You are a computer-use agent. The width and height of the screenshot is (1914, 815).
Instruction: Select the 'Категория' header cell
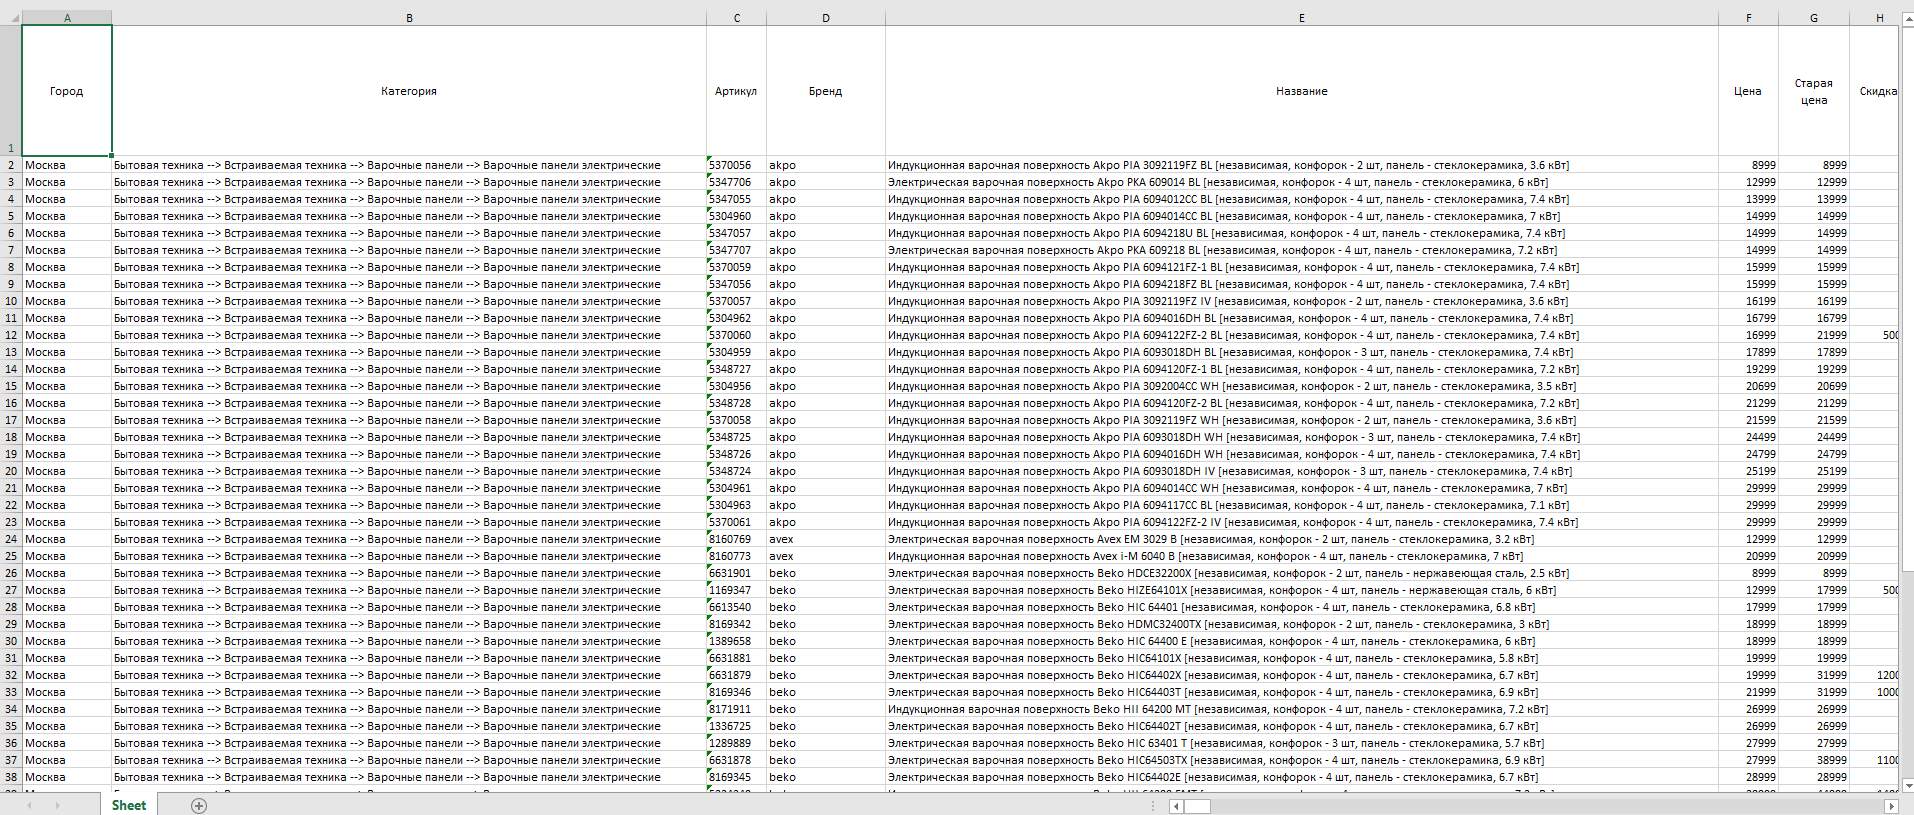[x=409, y=91]
